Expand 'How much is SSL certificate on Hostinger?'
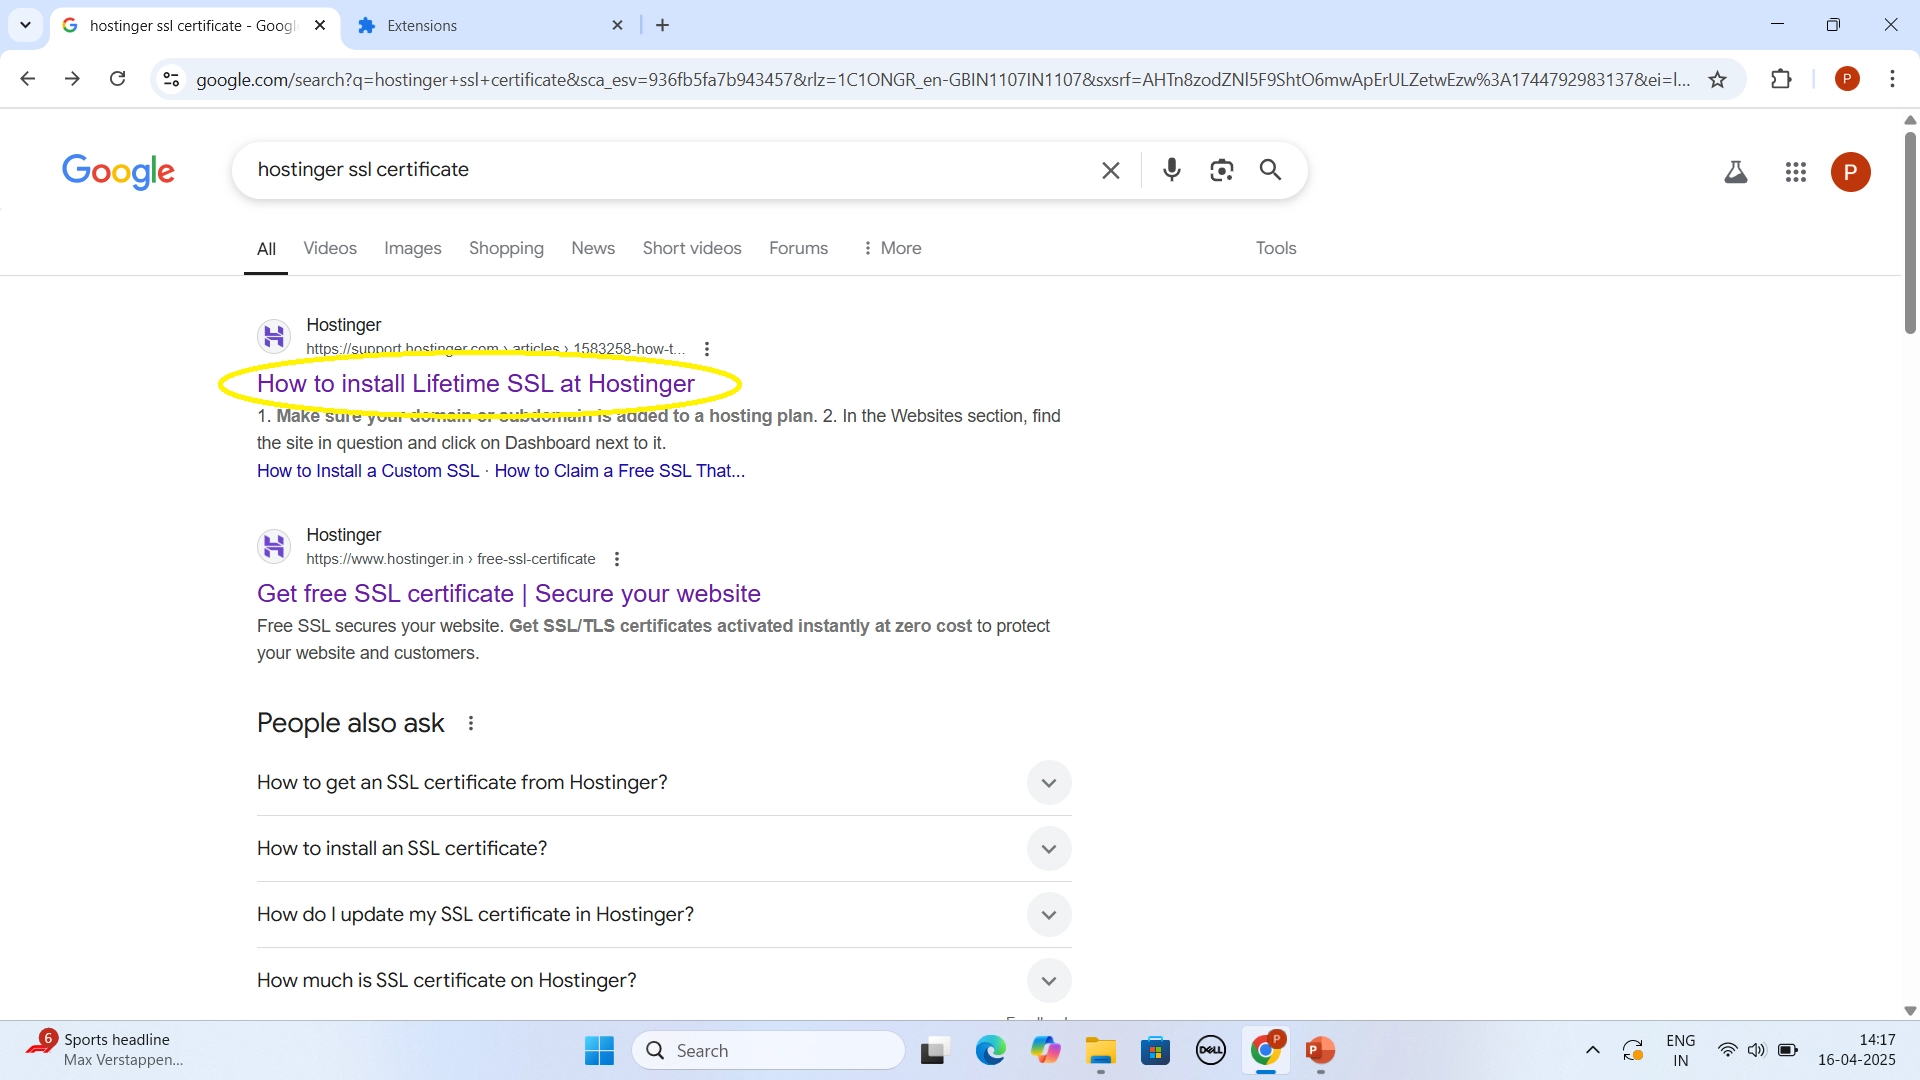Screen dimensions: 1920x1080 (x=1048, y=981)
